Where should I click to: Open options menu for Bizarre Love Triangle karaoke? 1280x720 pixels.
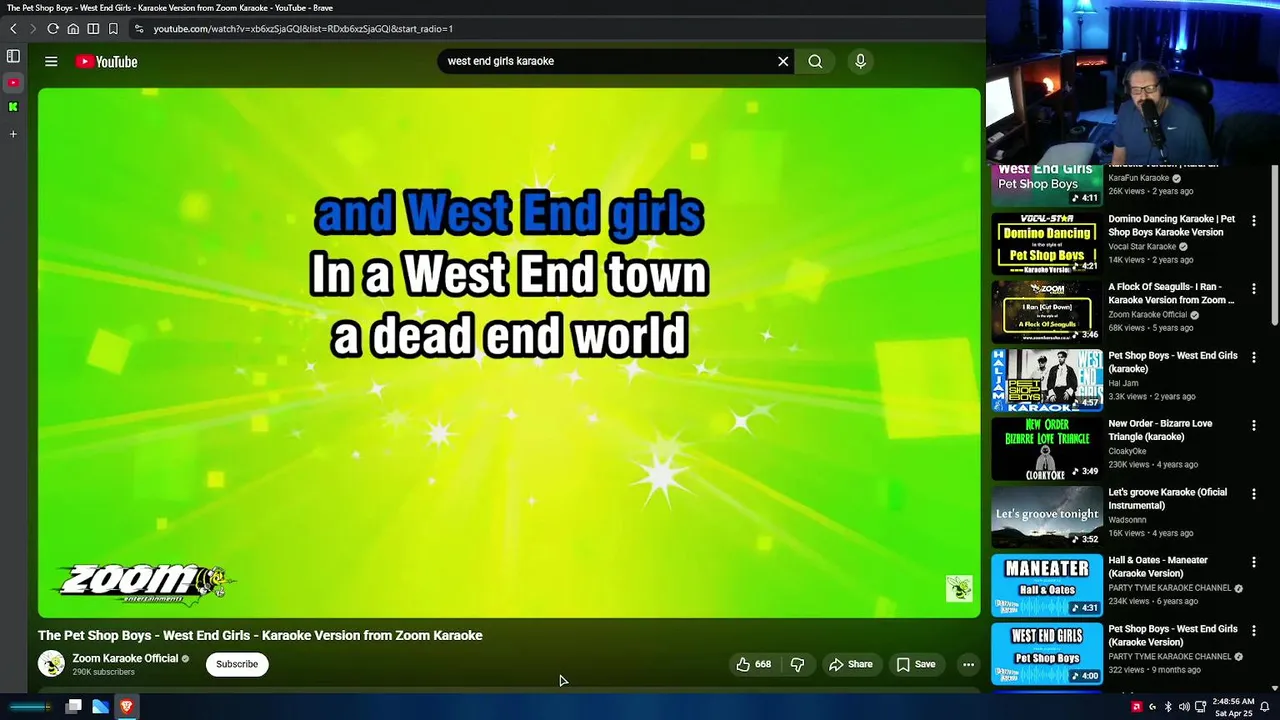pos(1253,425)
